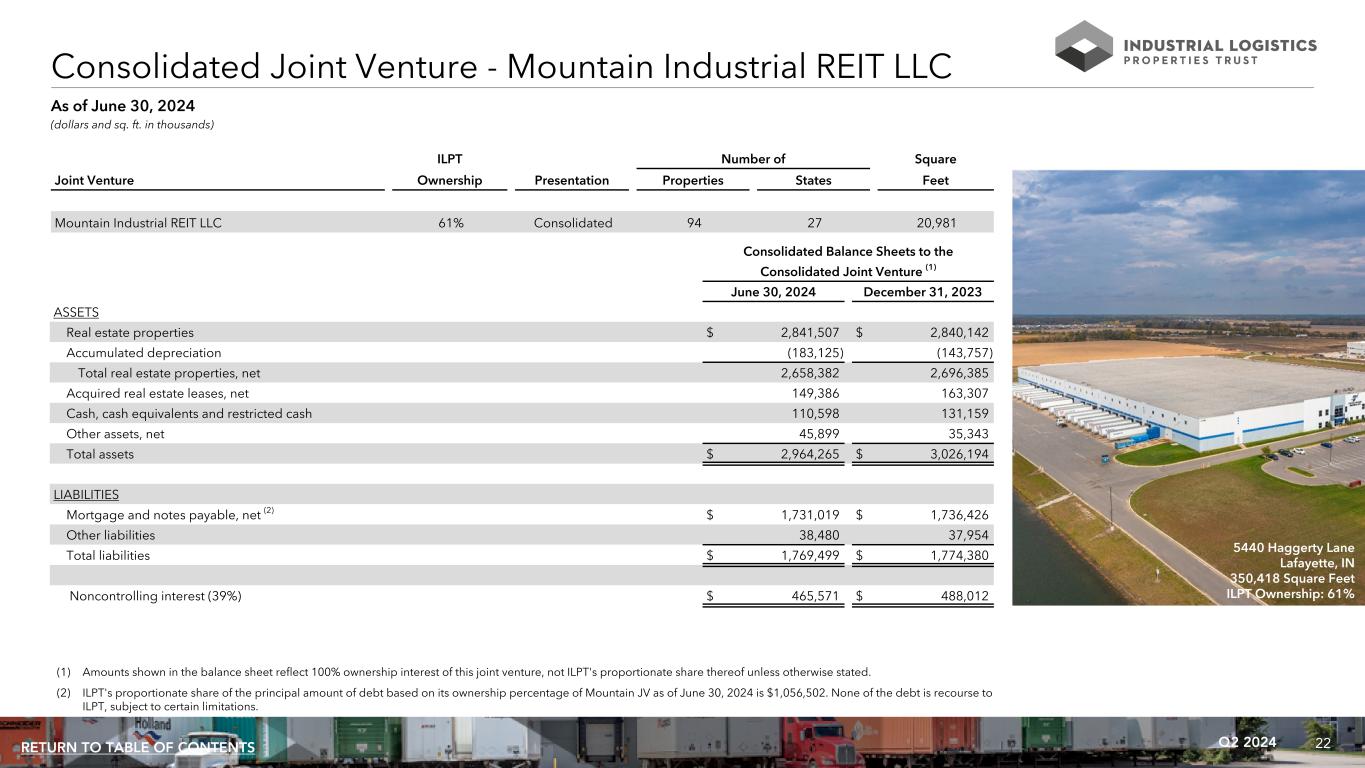Click the Total liabilities value 1,769,499
Viewport: 1365px width, 768px height.
(x=812, y=555)
